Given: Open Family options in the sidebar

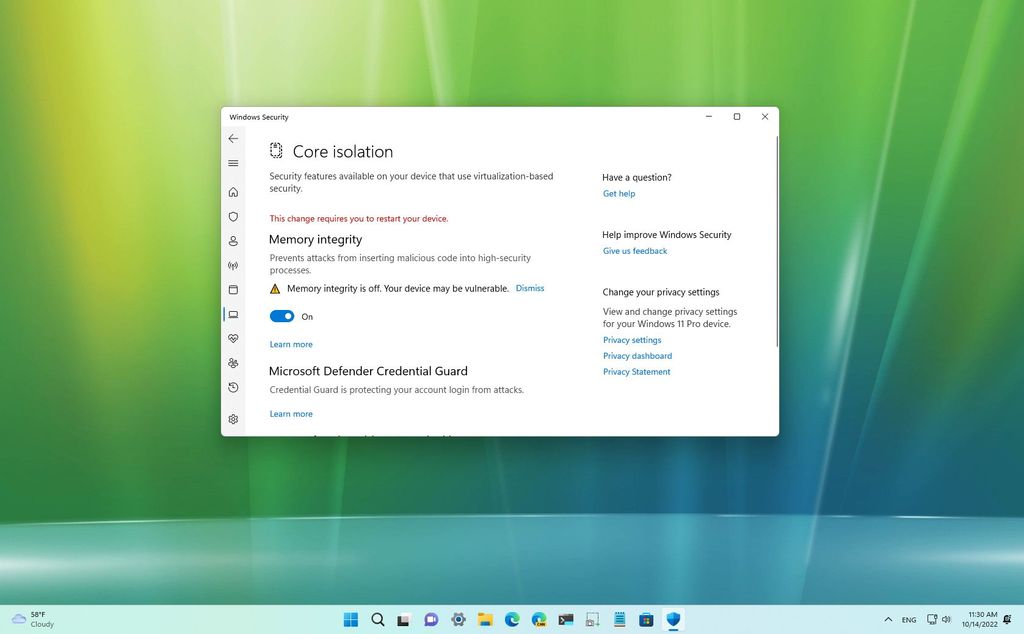Looking at the screenshot, I should [233, 363].
